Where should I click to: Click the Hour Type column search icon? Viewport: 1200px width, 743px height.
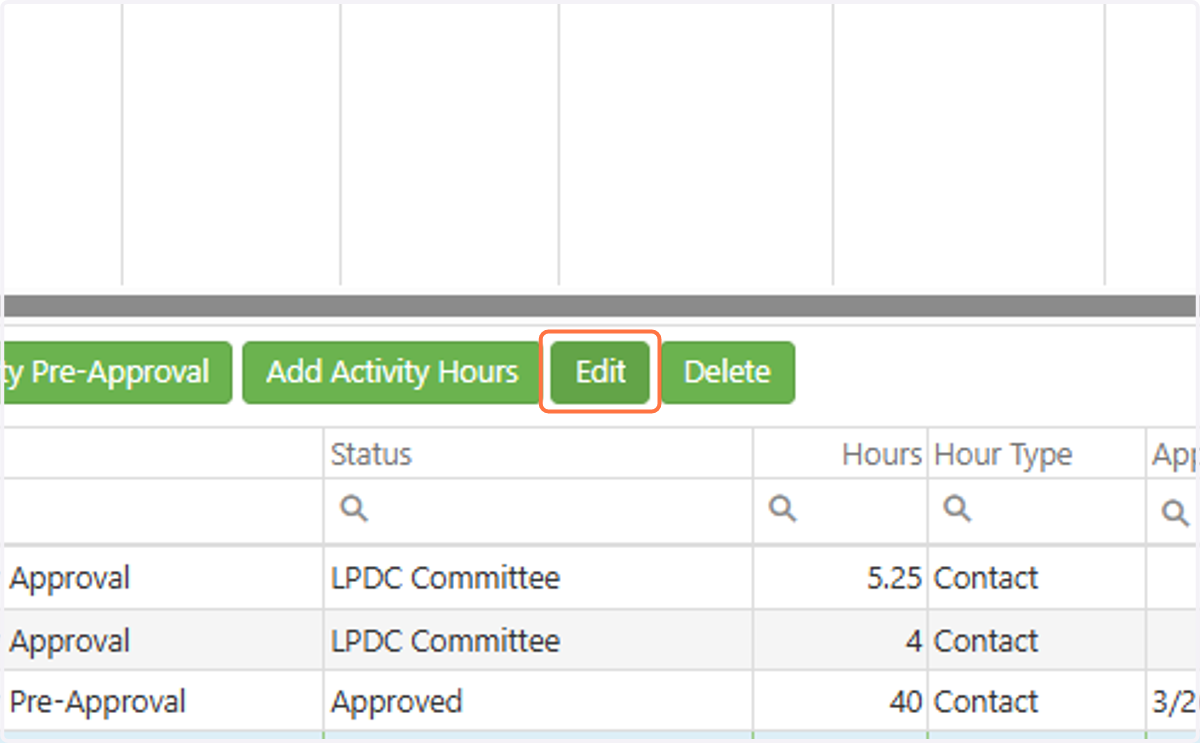tap(958, 510)
